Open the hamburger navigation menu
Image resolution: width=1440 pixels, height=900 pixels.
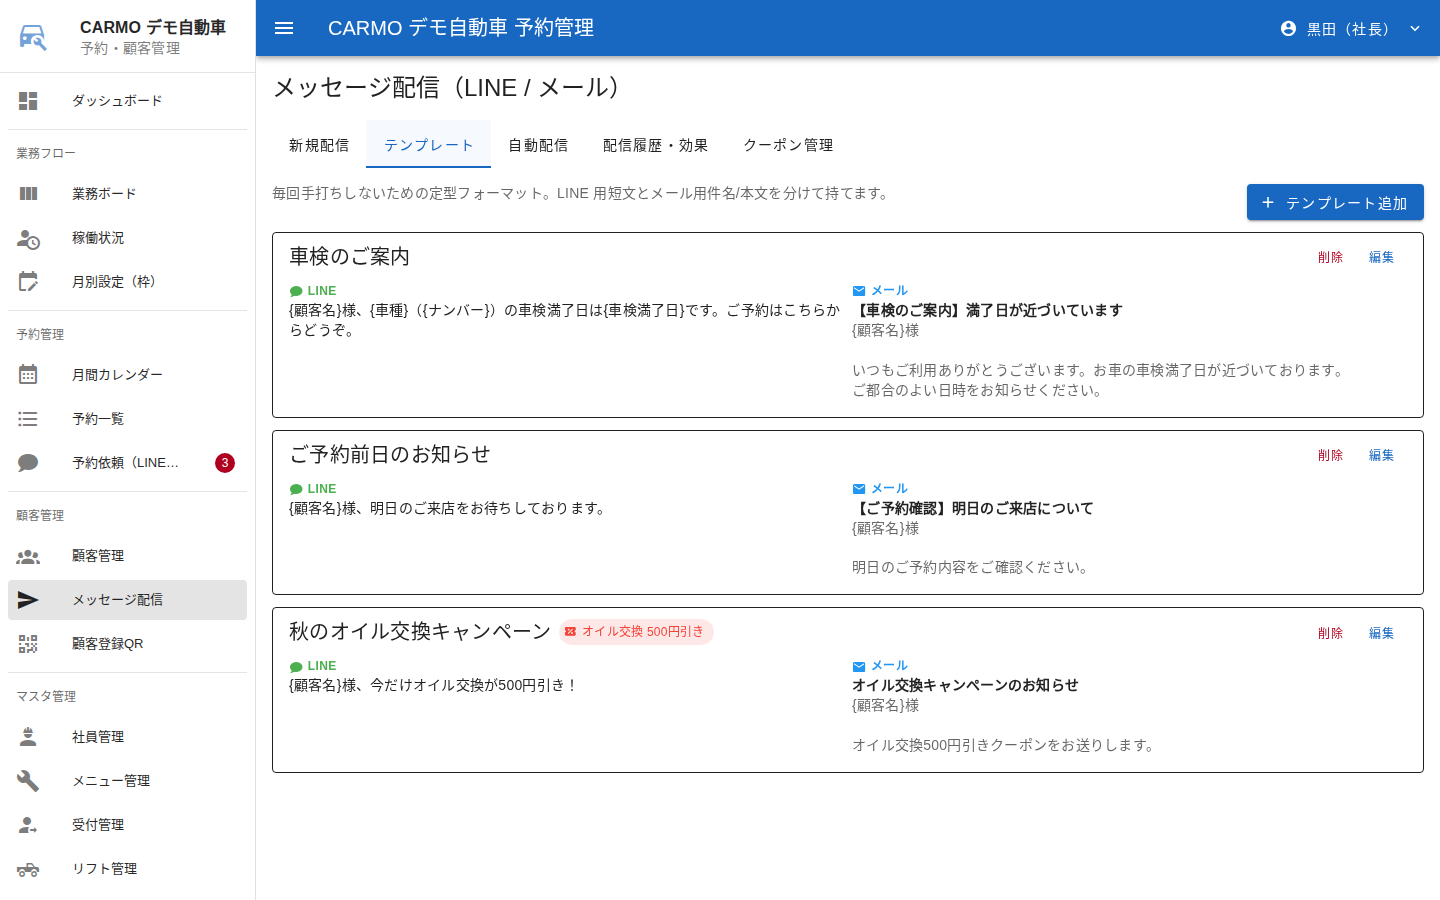[x=284, y=28]
